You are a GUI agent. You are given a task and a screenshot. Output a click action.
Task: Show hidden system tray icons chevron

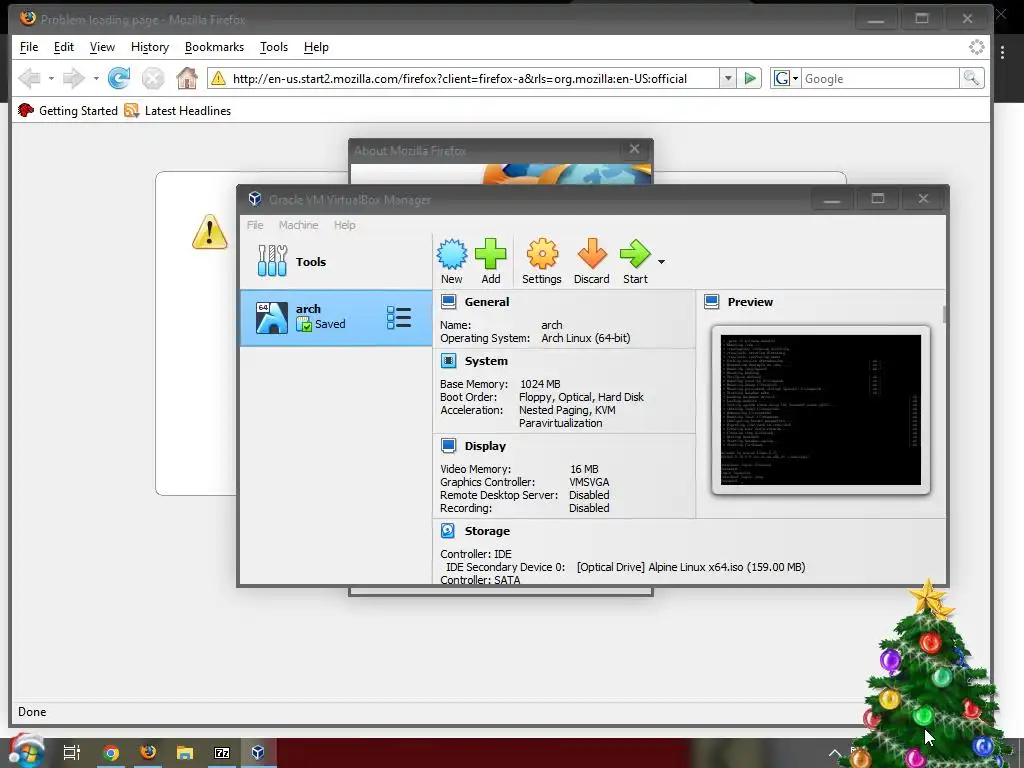(835, 754)
